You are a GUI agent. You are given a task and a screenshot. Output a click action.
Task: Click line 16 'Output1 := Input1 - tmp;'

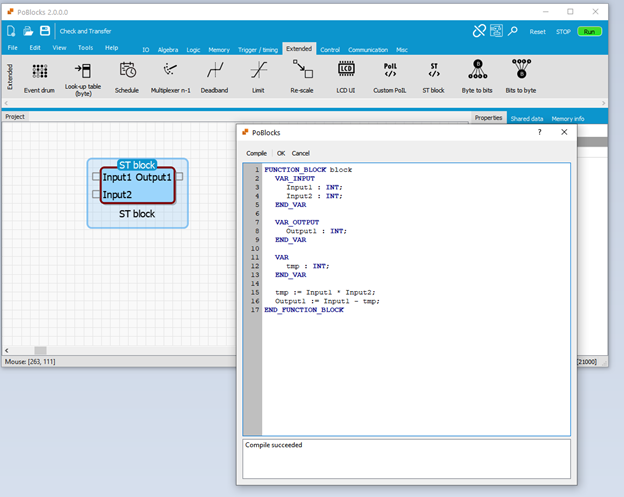click(327, 301)
